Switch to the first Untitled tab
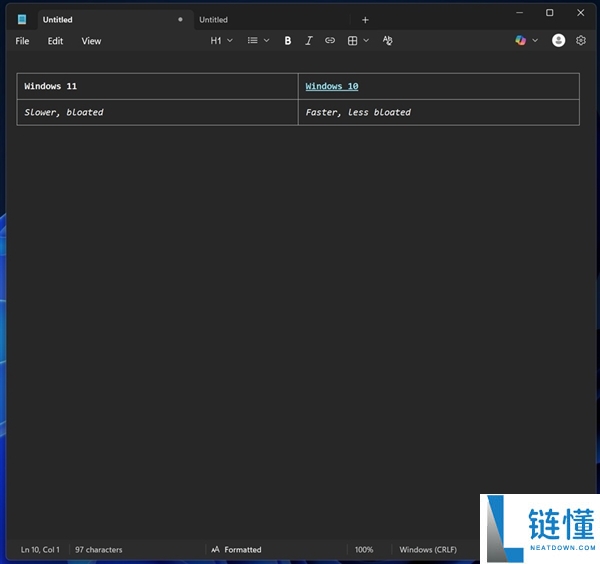The image size is (600, 564). [x=114, y=20]
